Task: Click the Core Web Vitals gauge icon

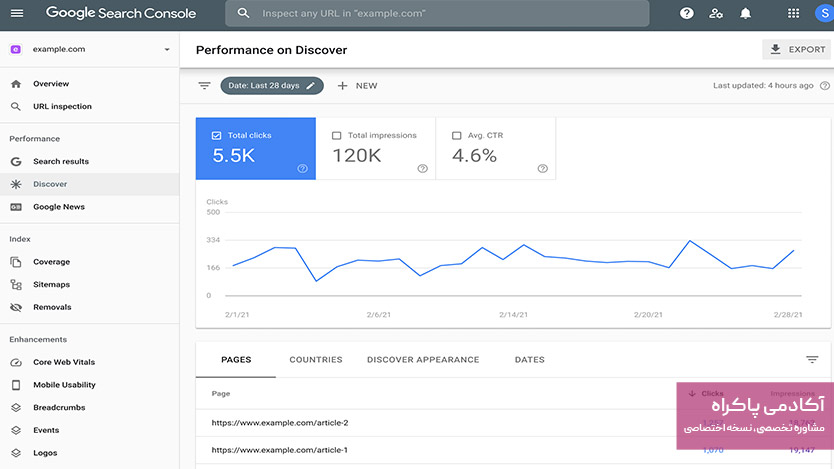Action: click(16, 362)
